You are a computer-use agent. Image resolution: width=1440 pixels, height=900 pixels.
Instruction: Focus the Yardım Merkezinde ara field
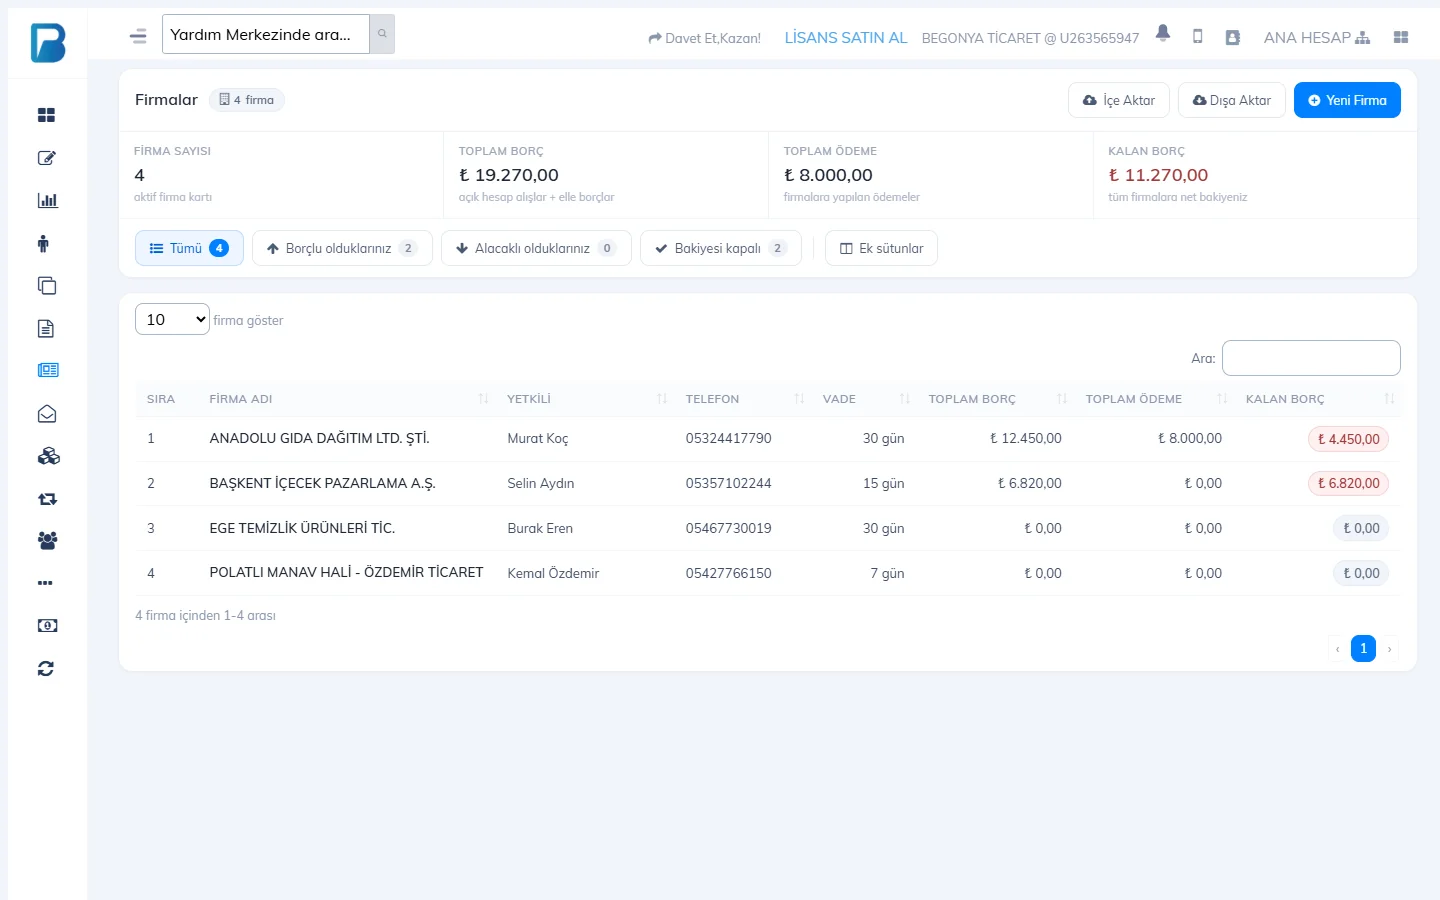pos(266,34)
